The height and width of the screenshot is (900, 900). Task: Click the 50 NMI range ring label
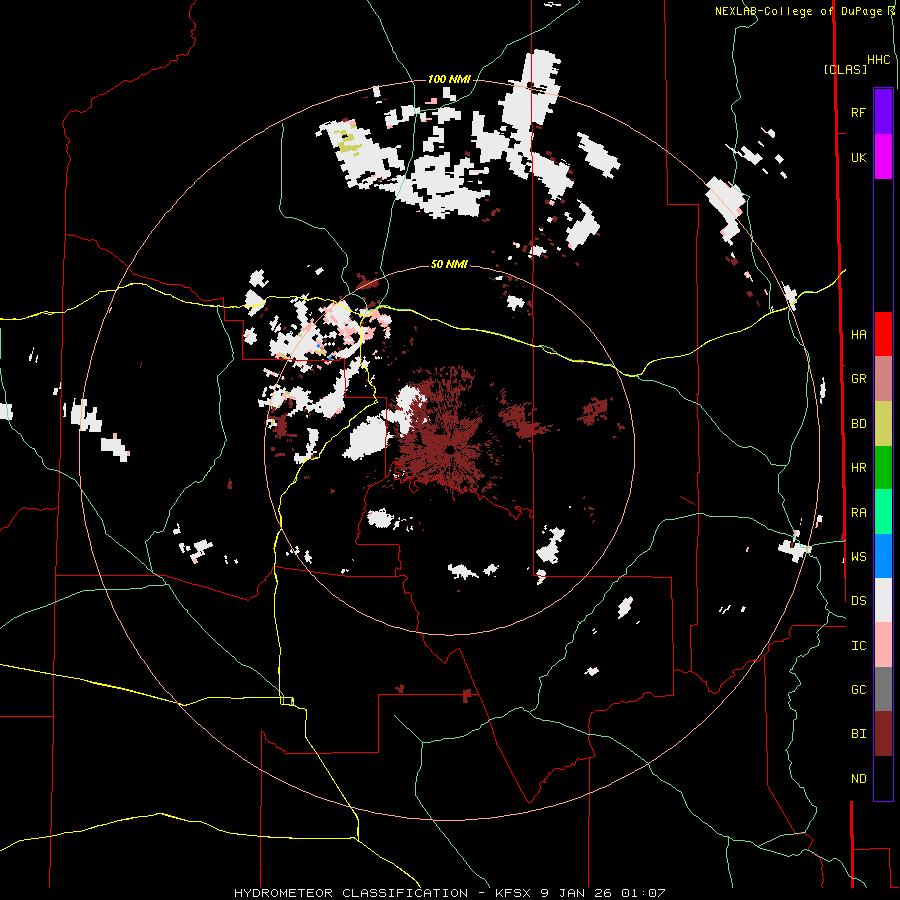(449, 265)
